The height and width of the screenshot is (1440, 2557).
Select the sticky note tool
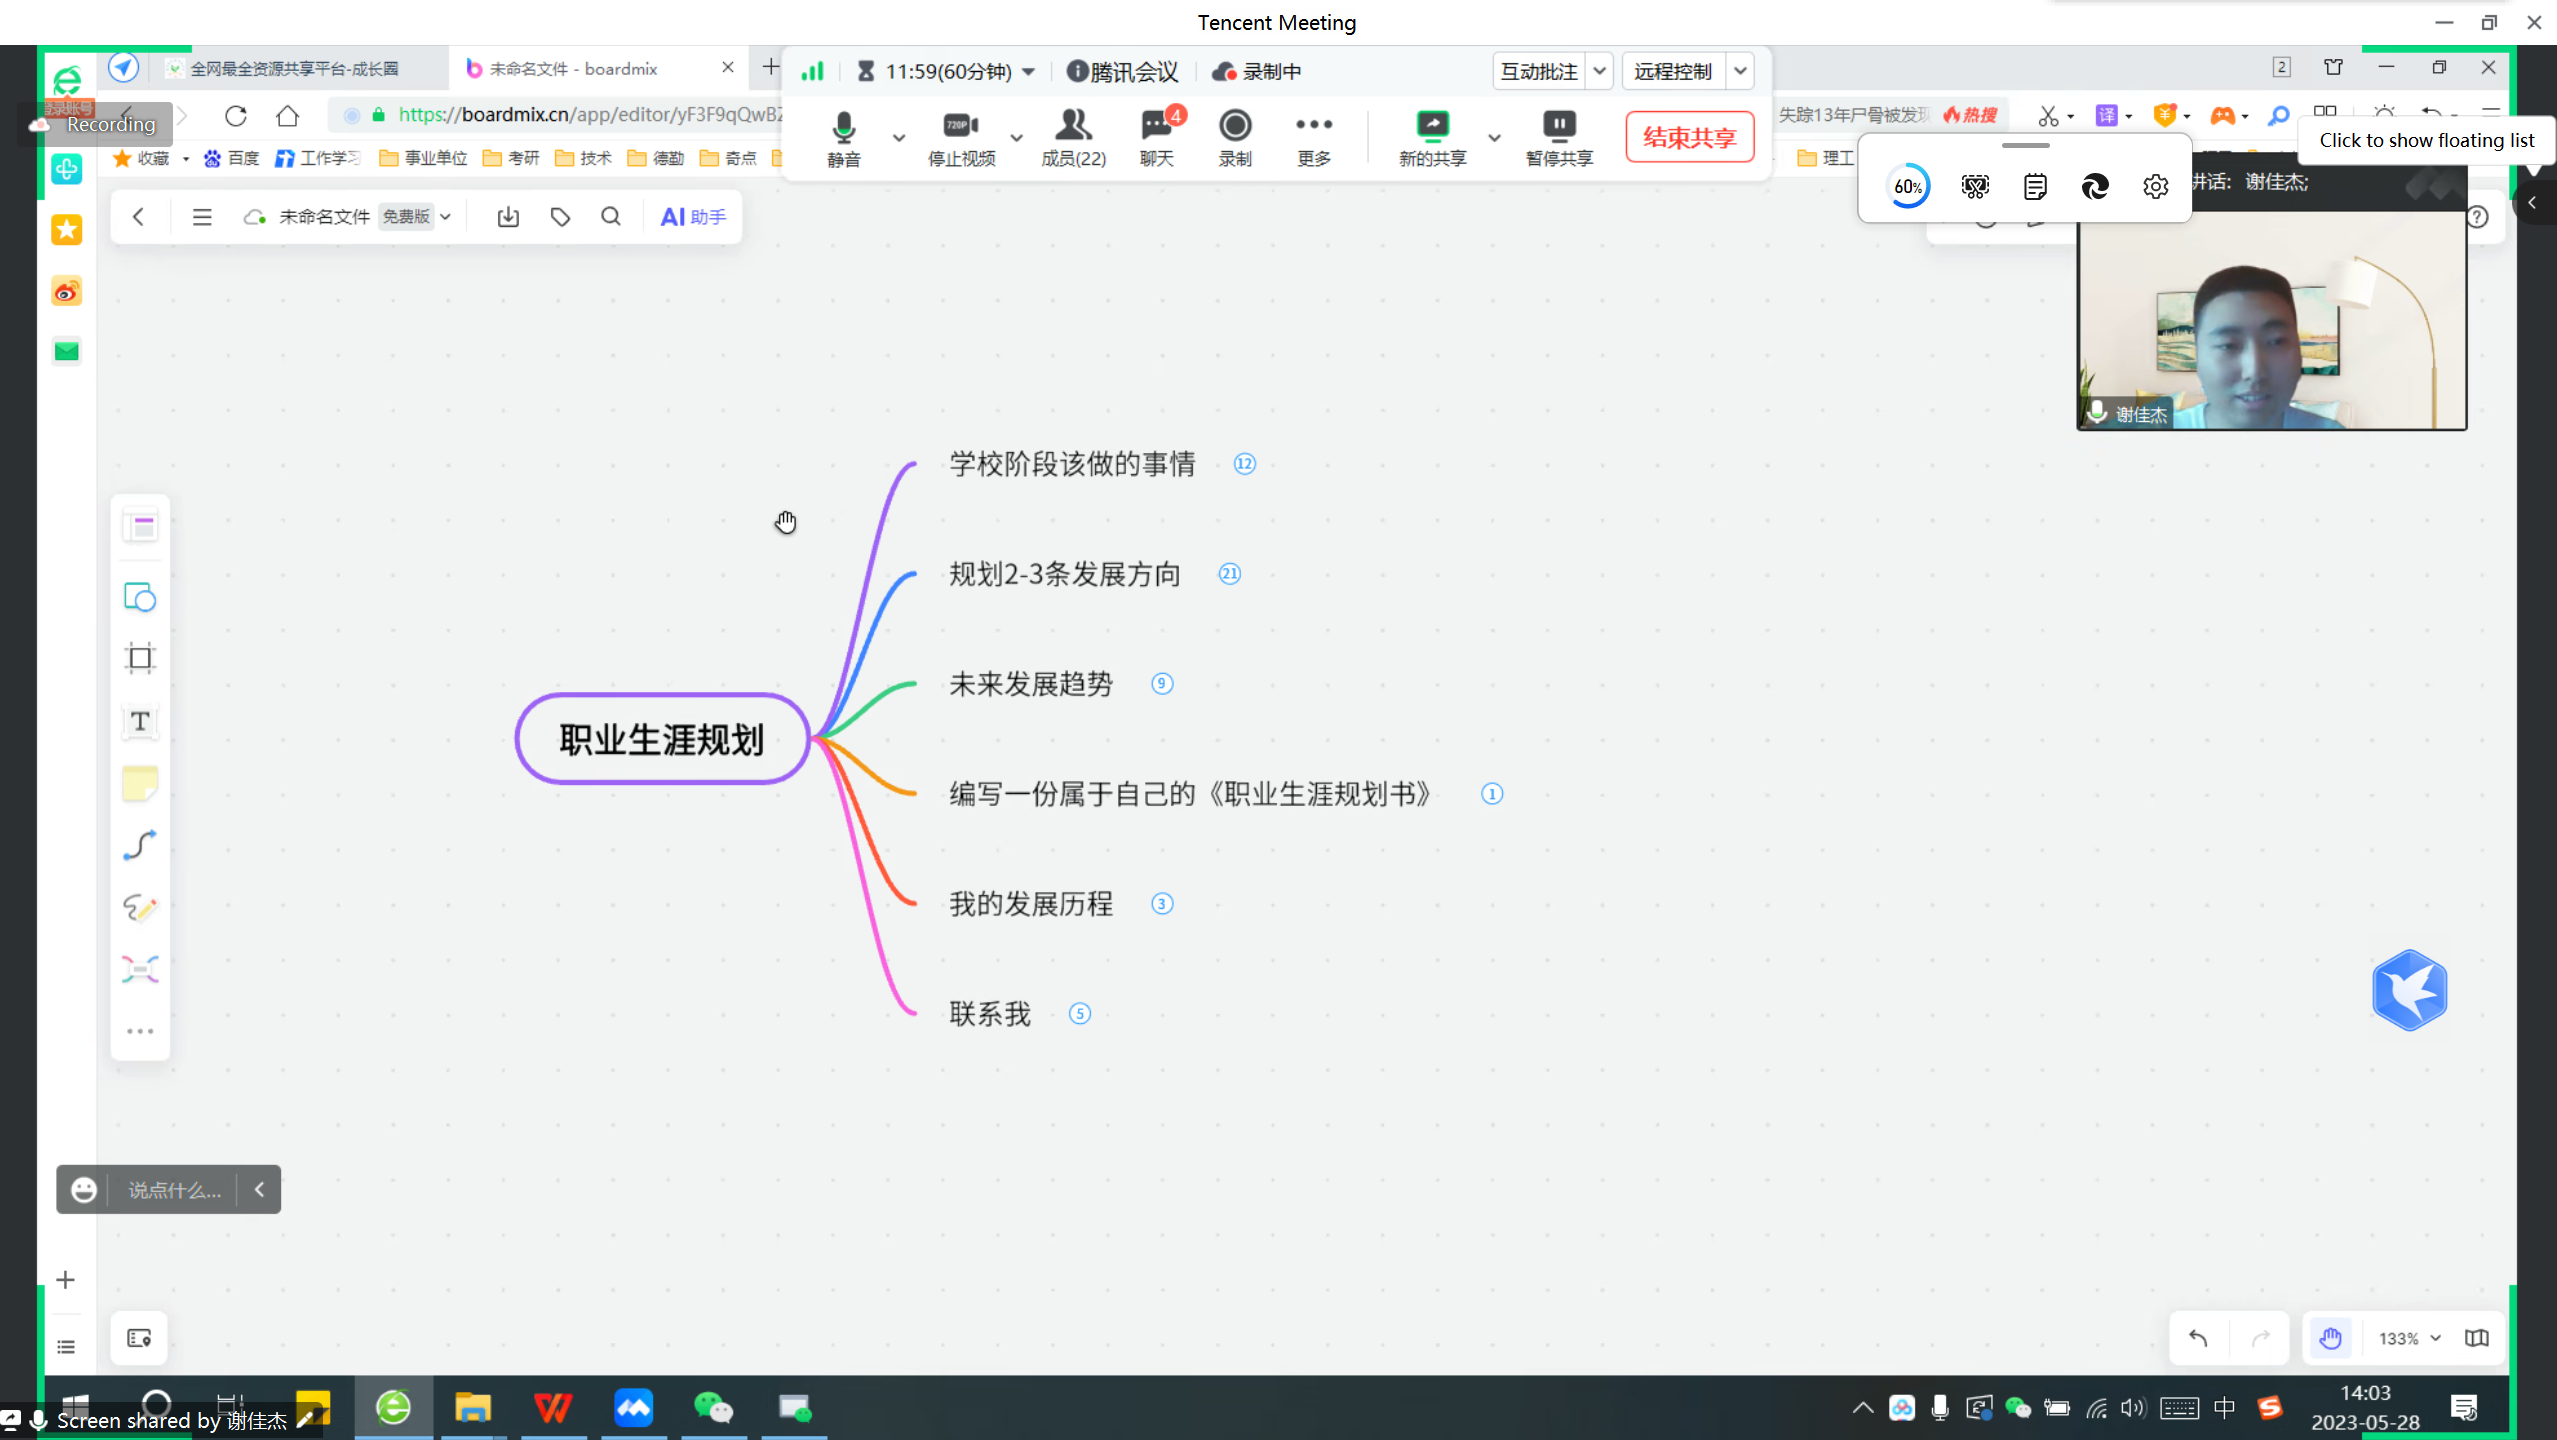click(140, 783)
